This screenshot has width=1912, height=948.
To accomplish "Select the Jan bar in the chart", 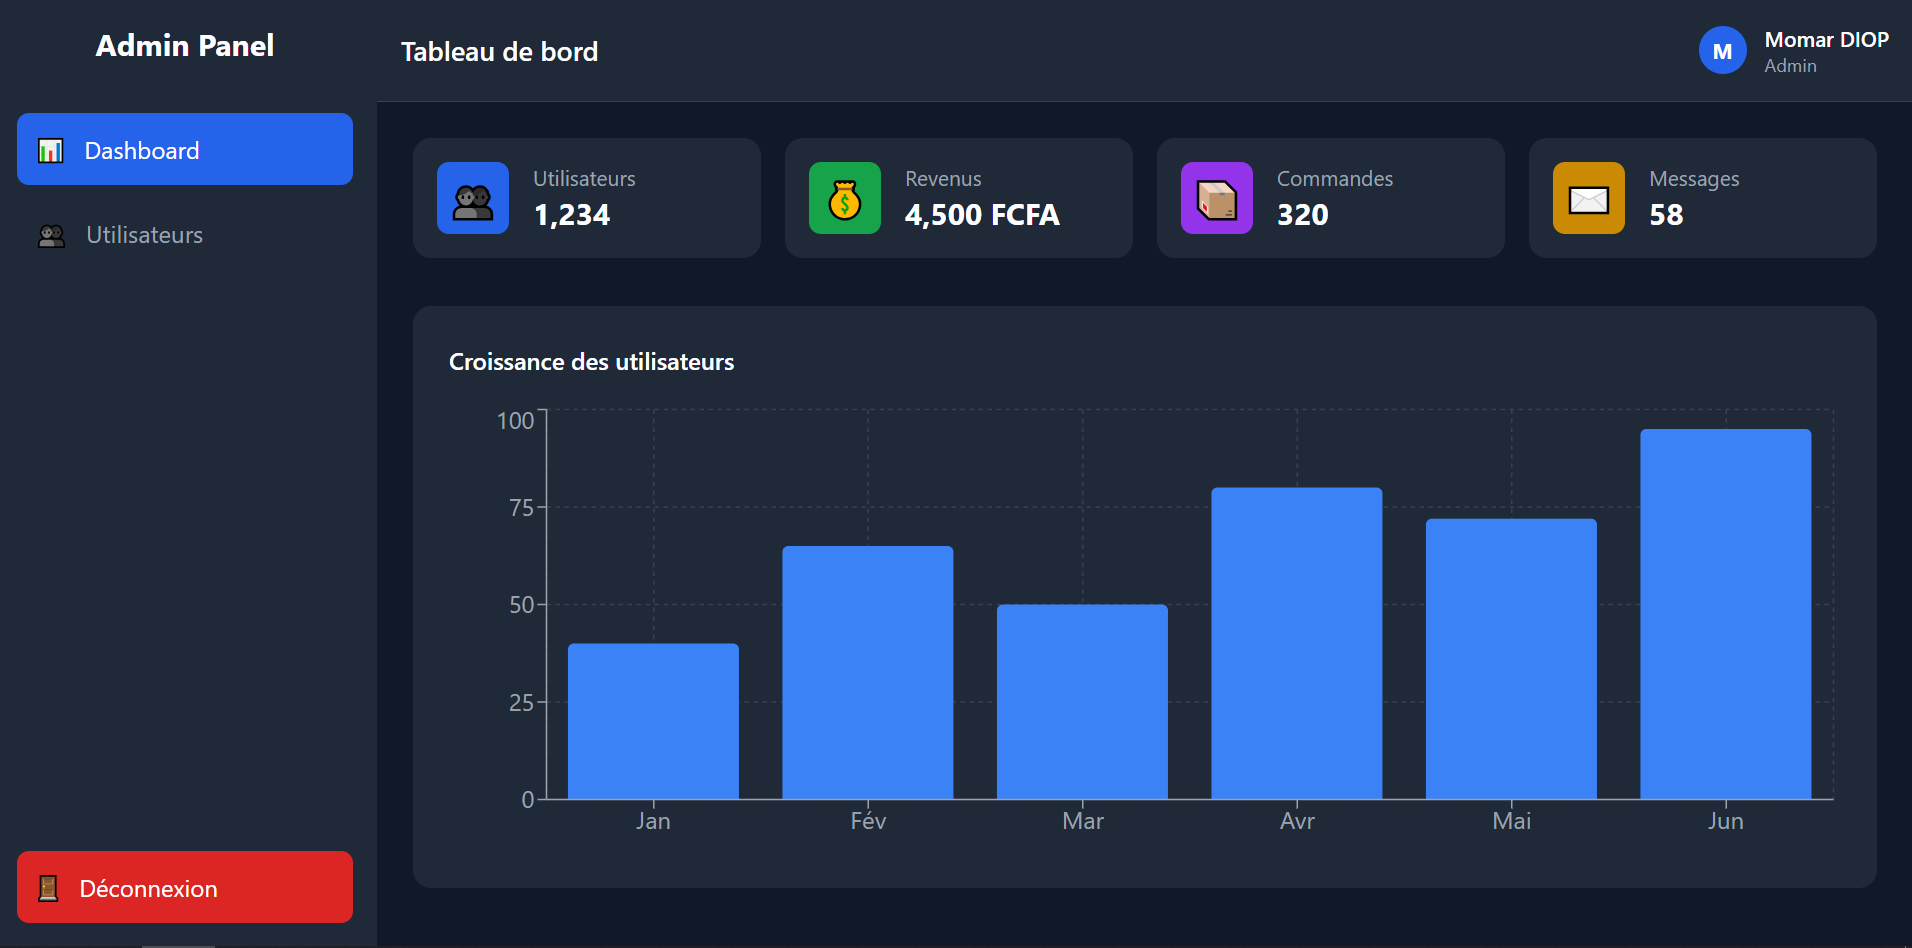I will tap(653, 721).
